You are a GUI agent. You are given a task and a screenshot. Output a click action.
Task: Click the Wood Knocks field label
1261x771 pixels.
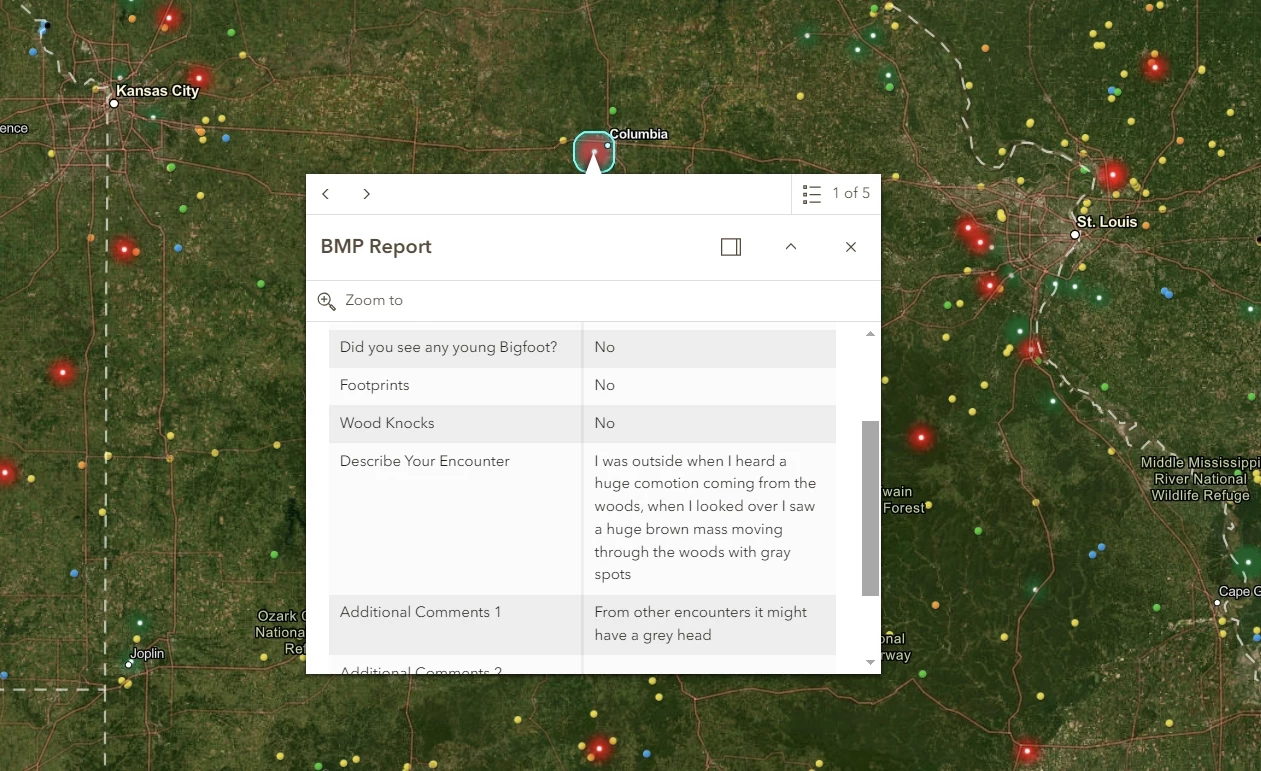click(387, 423)
